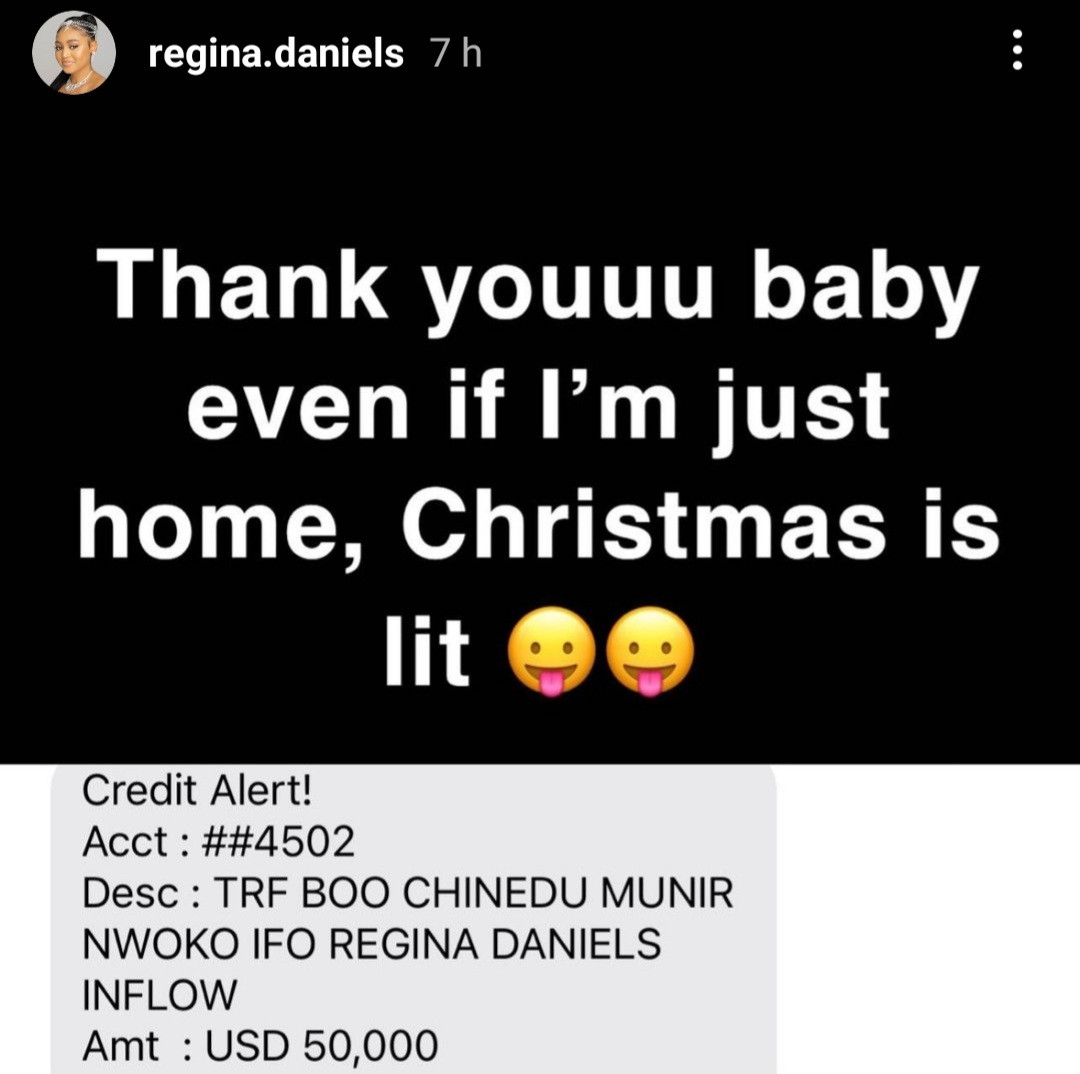The image size is (1080, 1074).
Task: Tap the second tongue-out emoji
Action: [x=650, y=651]
